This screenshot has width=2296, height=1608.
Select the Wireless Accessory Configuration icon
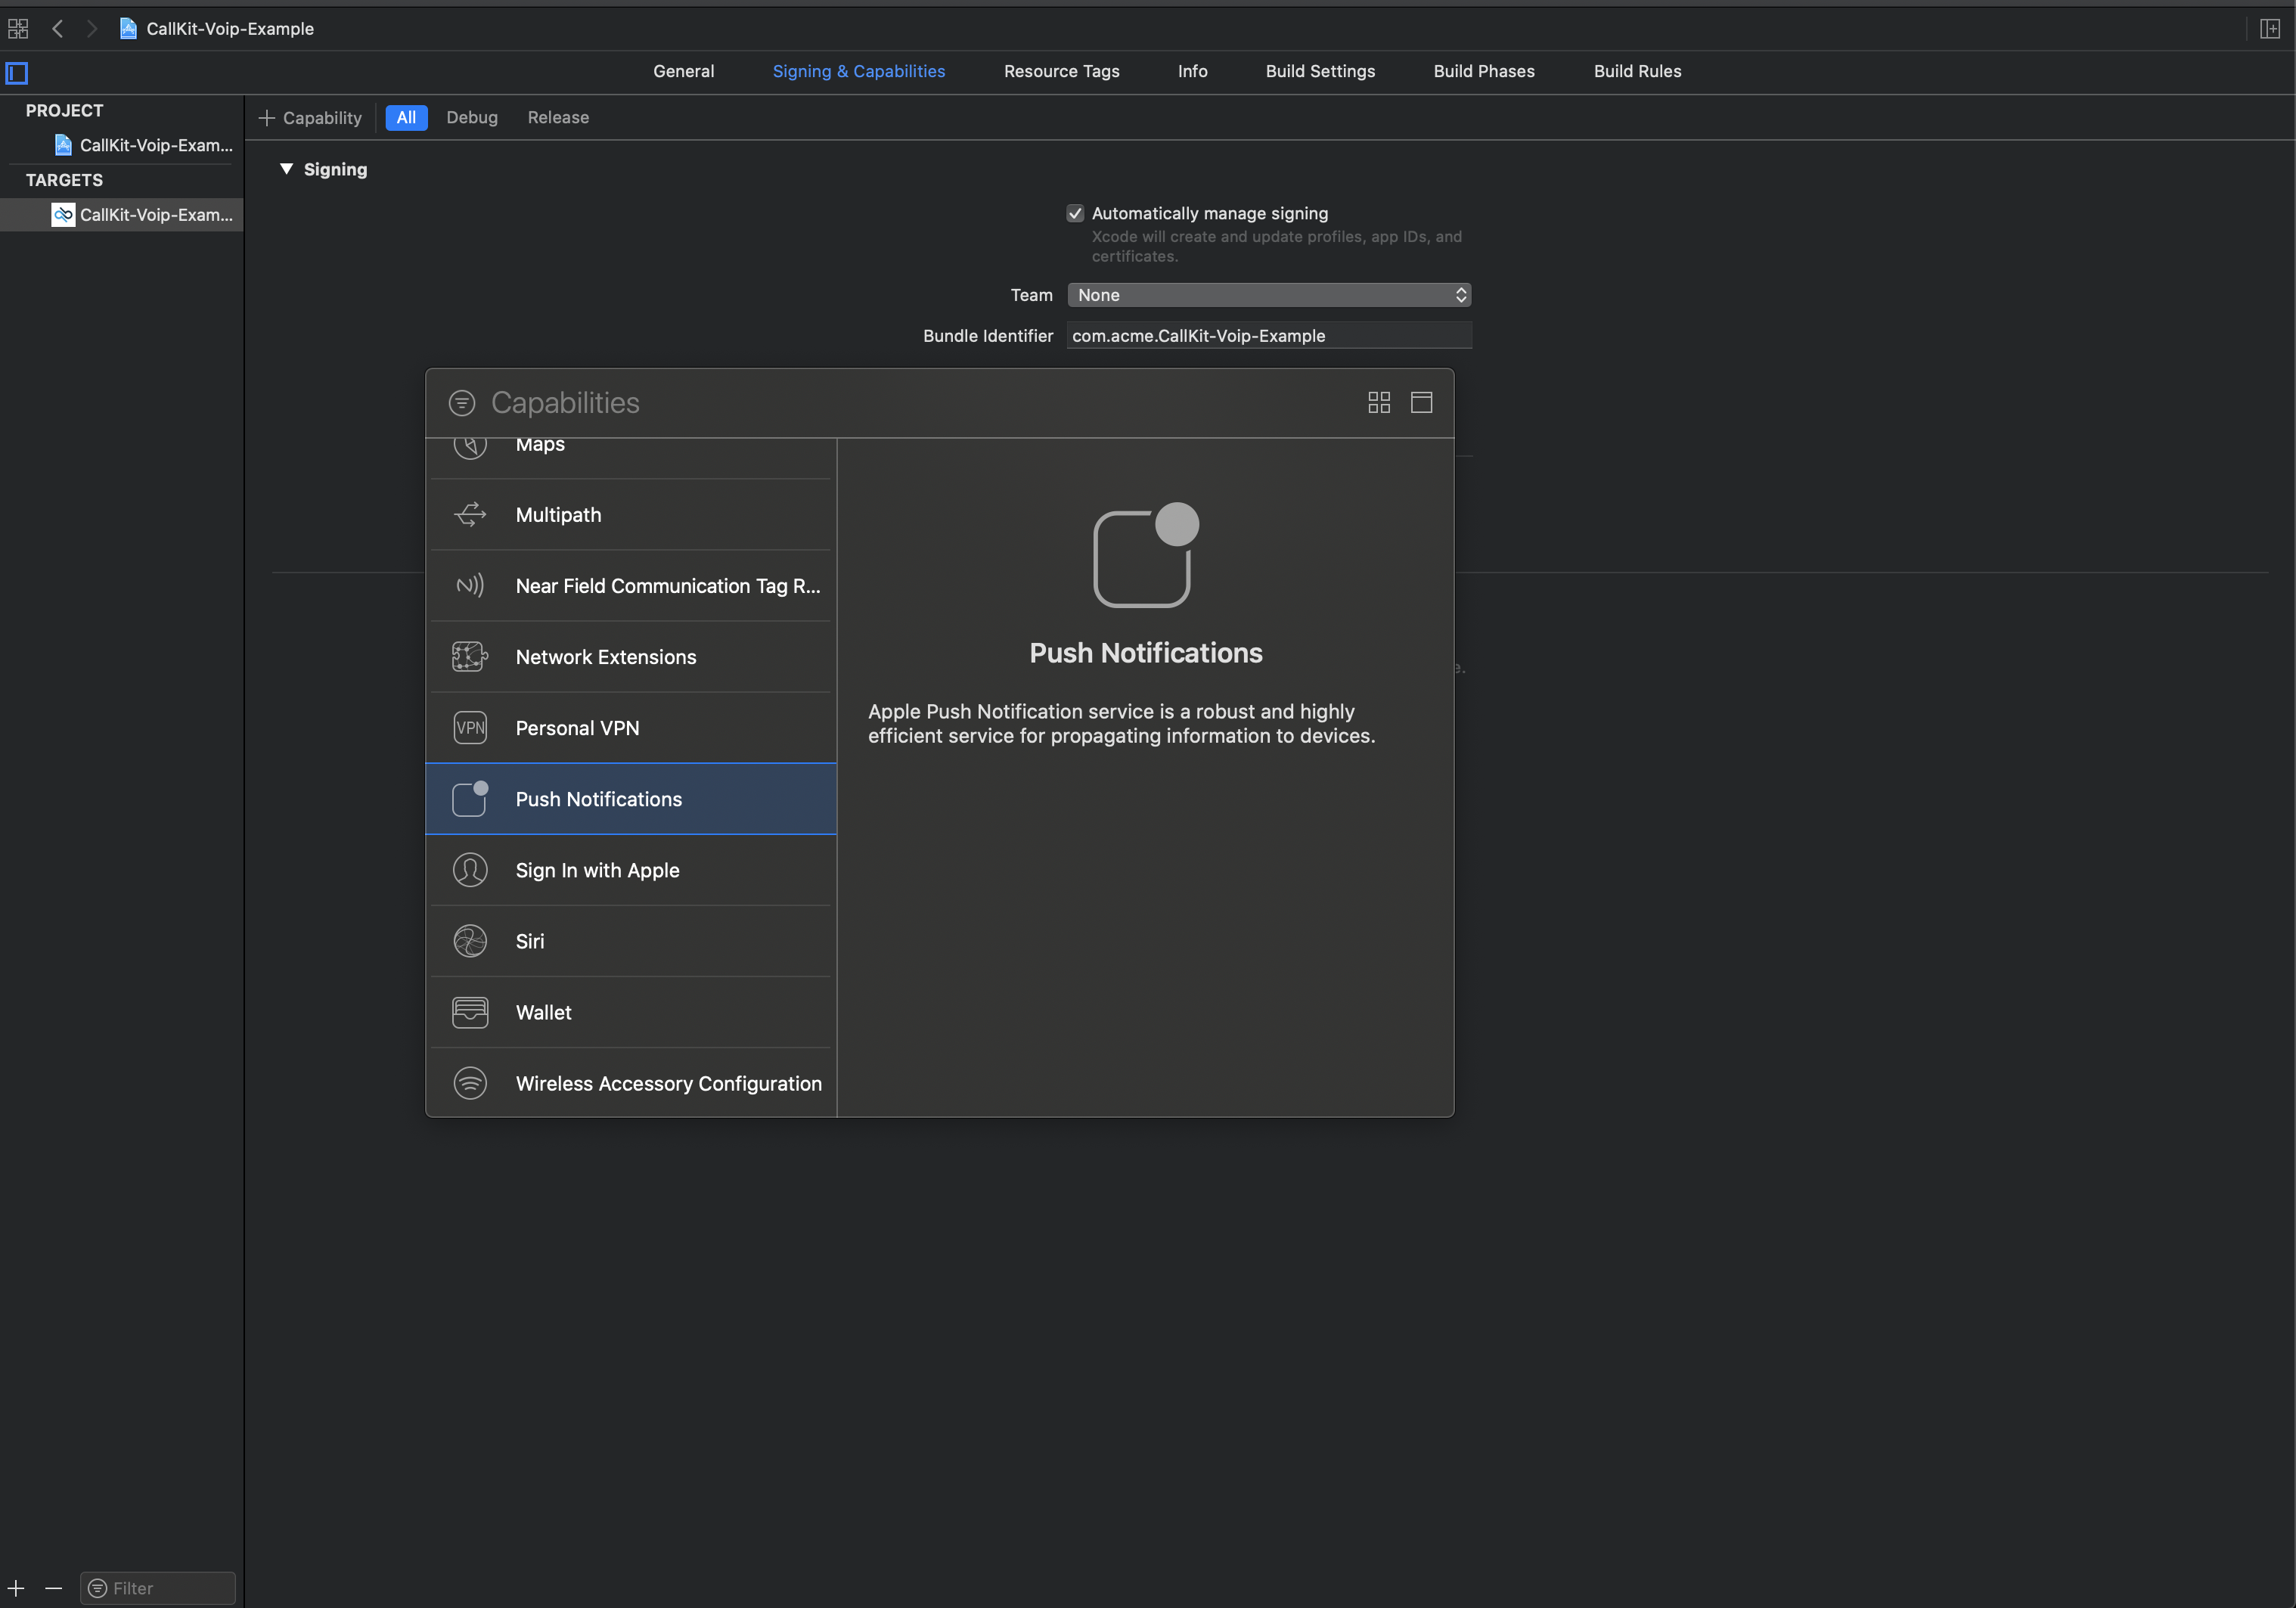(x=470, y=1083)
